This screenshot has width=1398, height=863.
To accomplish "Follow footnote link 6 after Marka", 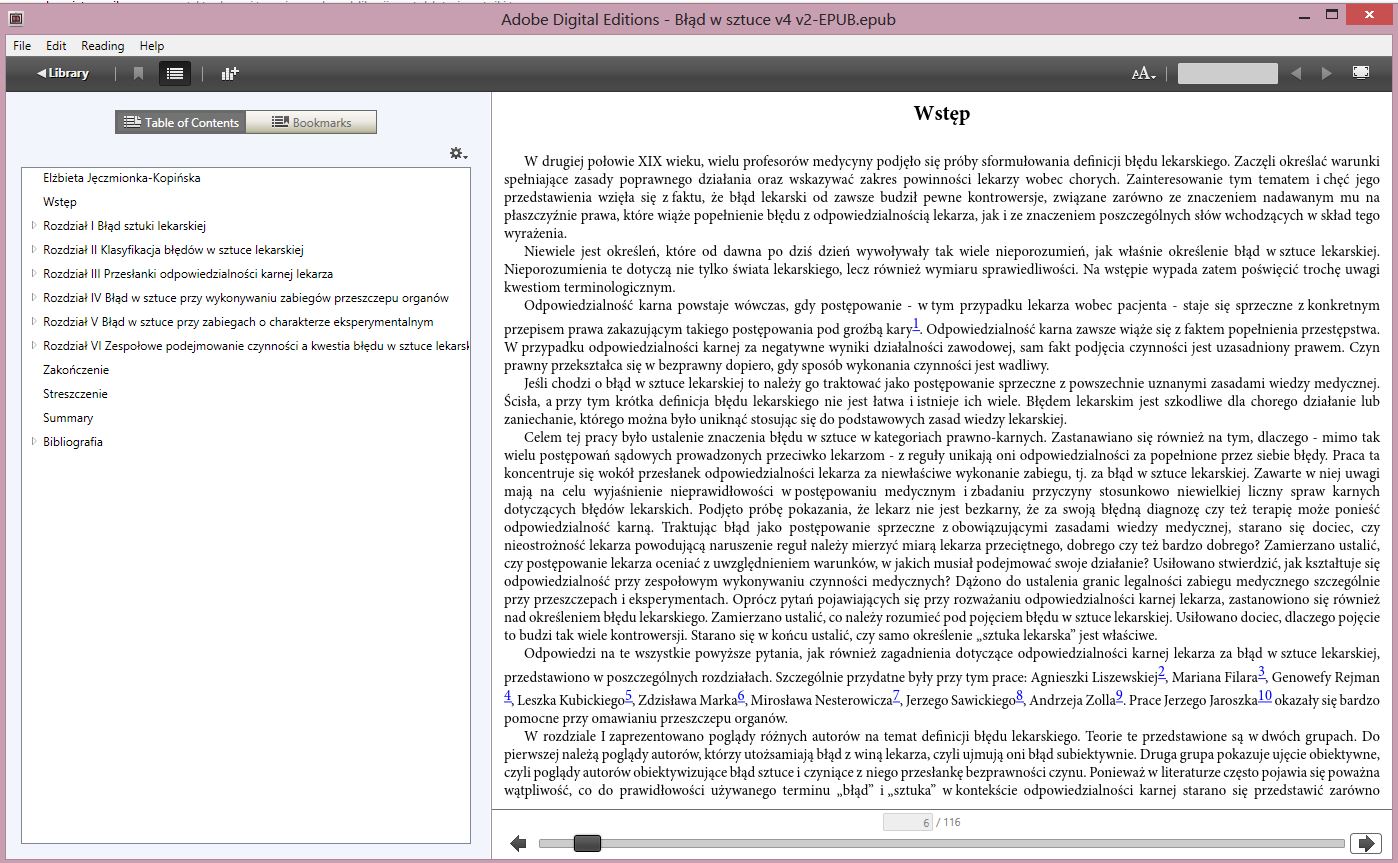I will (x=741, y=696).
